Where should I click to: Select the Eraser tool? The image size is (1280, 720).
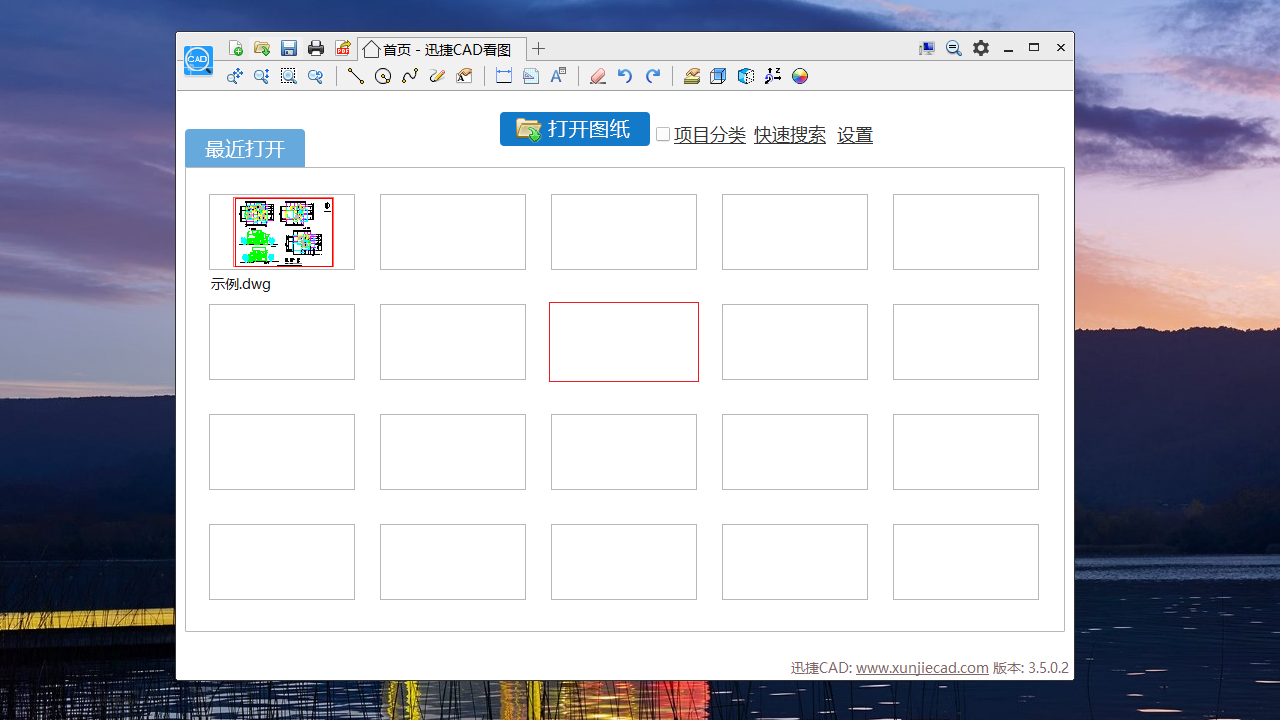[597, 75]
